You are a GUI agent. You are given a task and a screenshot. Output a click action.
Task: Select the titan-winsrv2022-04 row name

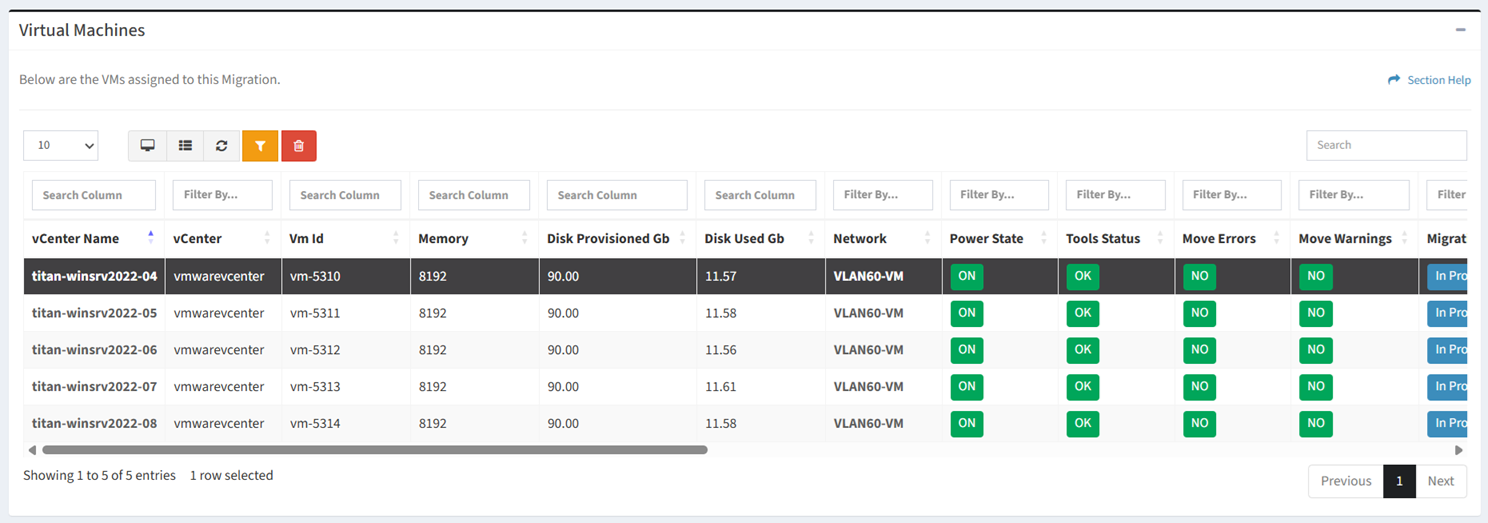[x=94, y=276]
